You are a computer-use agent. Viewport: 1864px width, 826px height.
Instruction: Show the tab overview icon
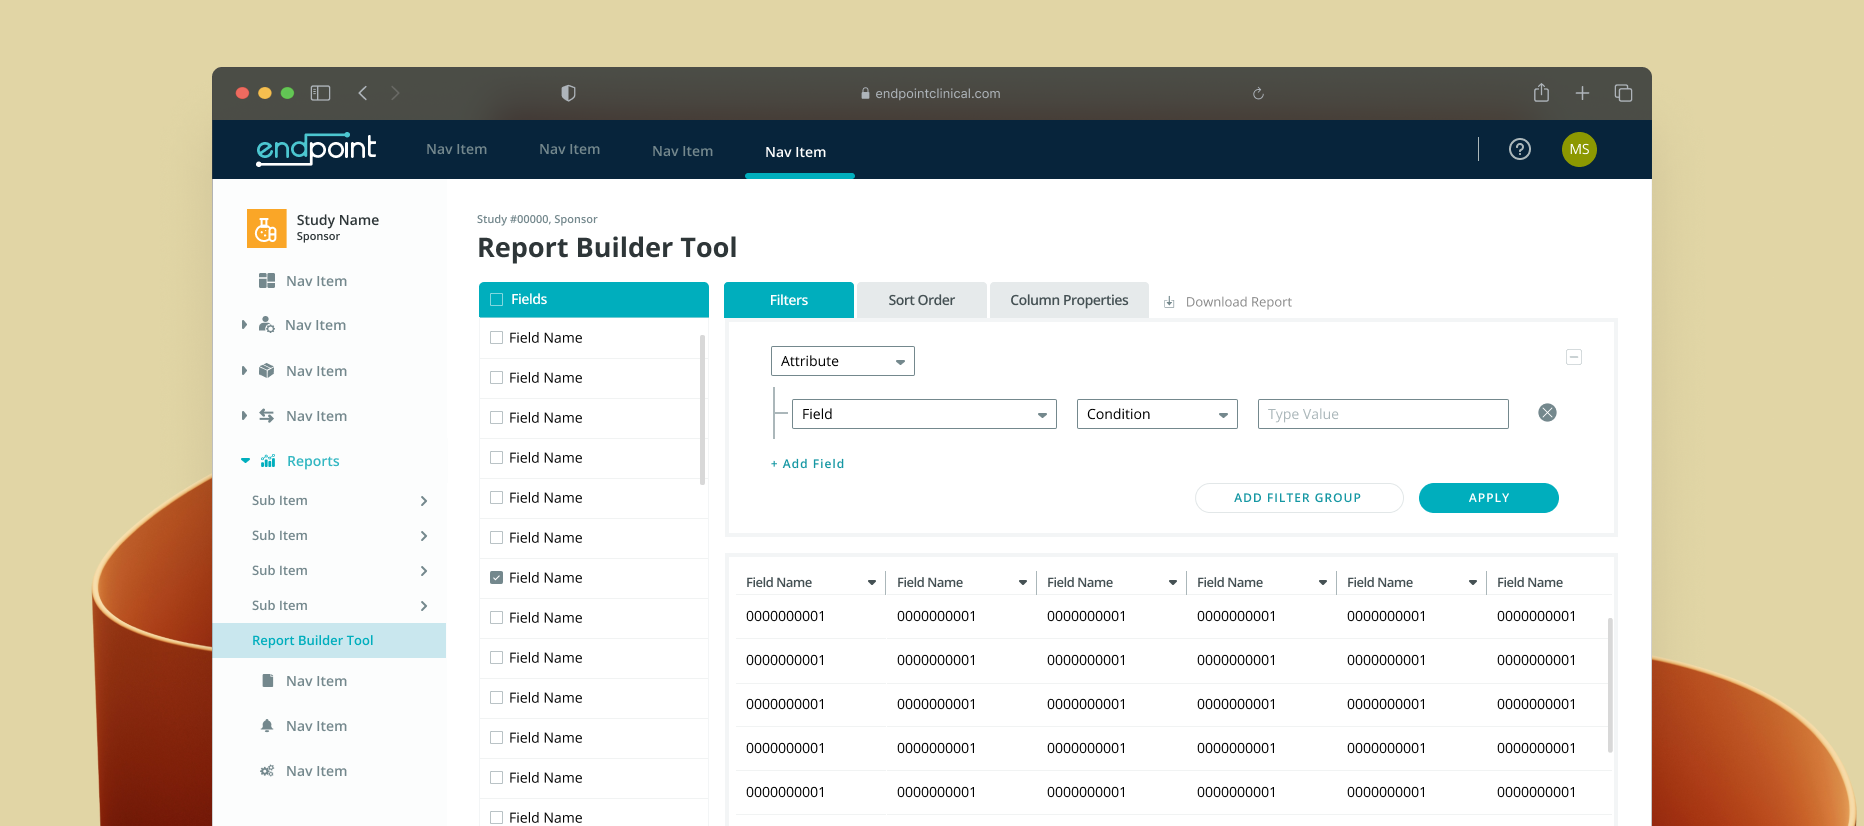(1623, 93)
